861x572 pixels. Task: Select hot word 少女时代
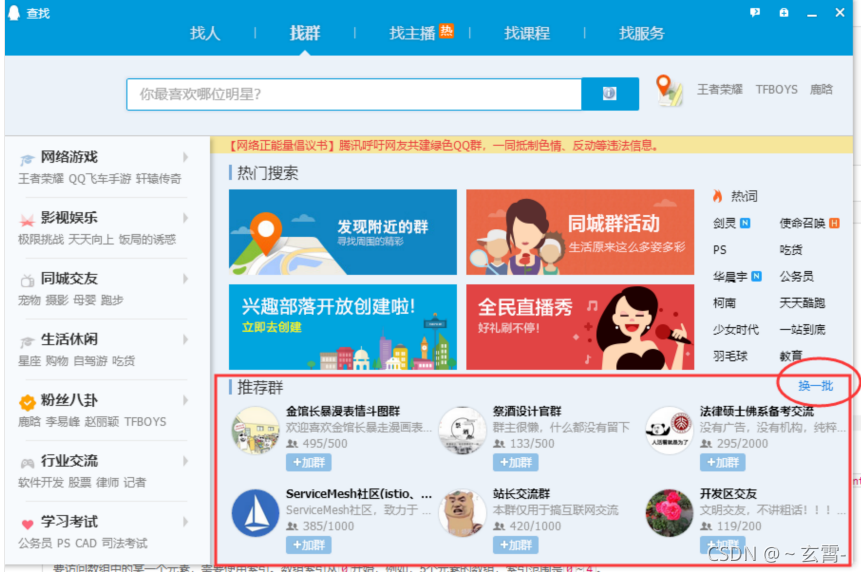[x=736, y=329]
